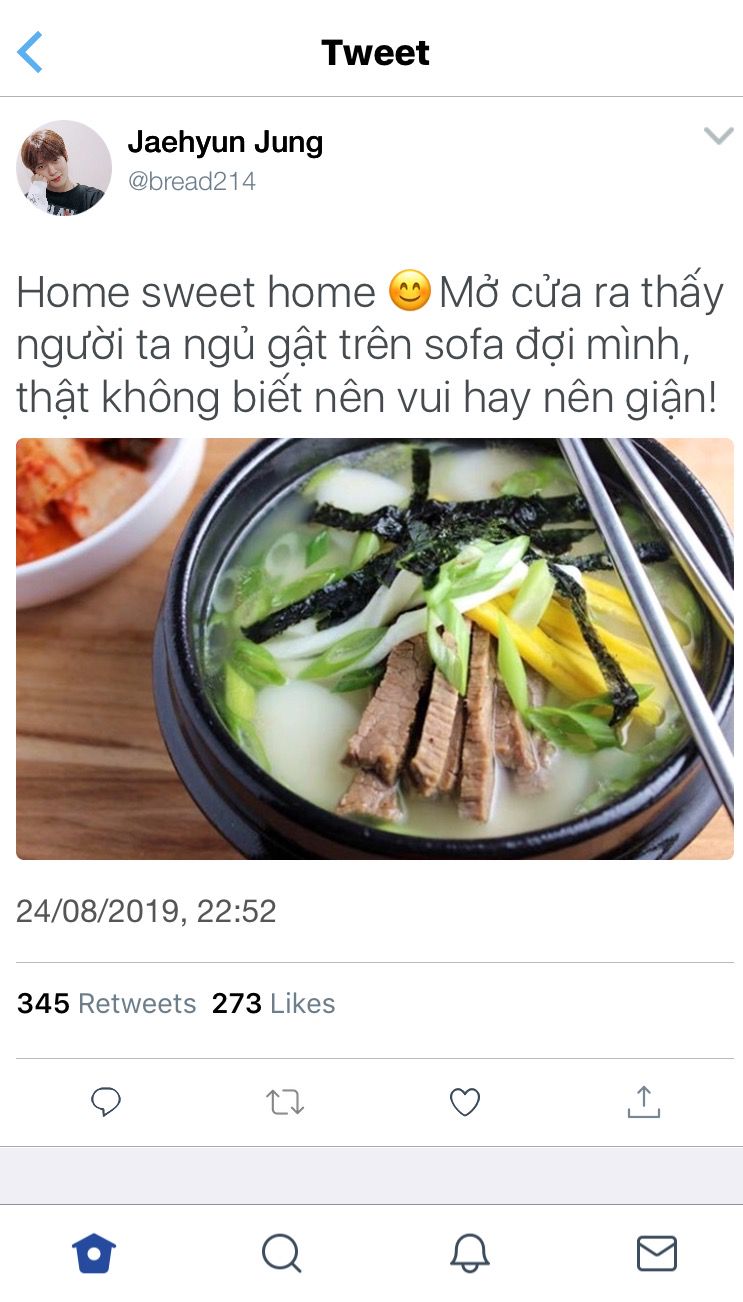
Task: View the list of 345 Retweets
Action: click(107, 1003)
